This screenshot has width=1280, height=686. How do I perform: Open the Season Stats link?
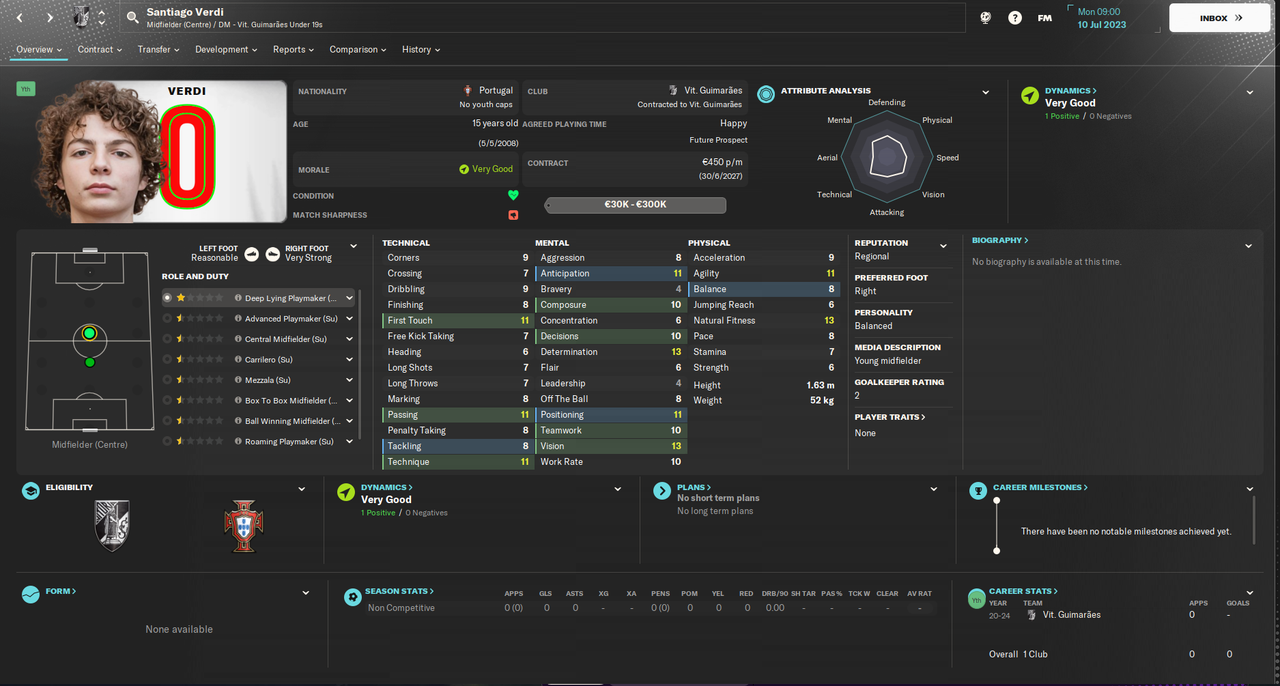pos(399,591)
